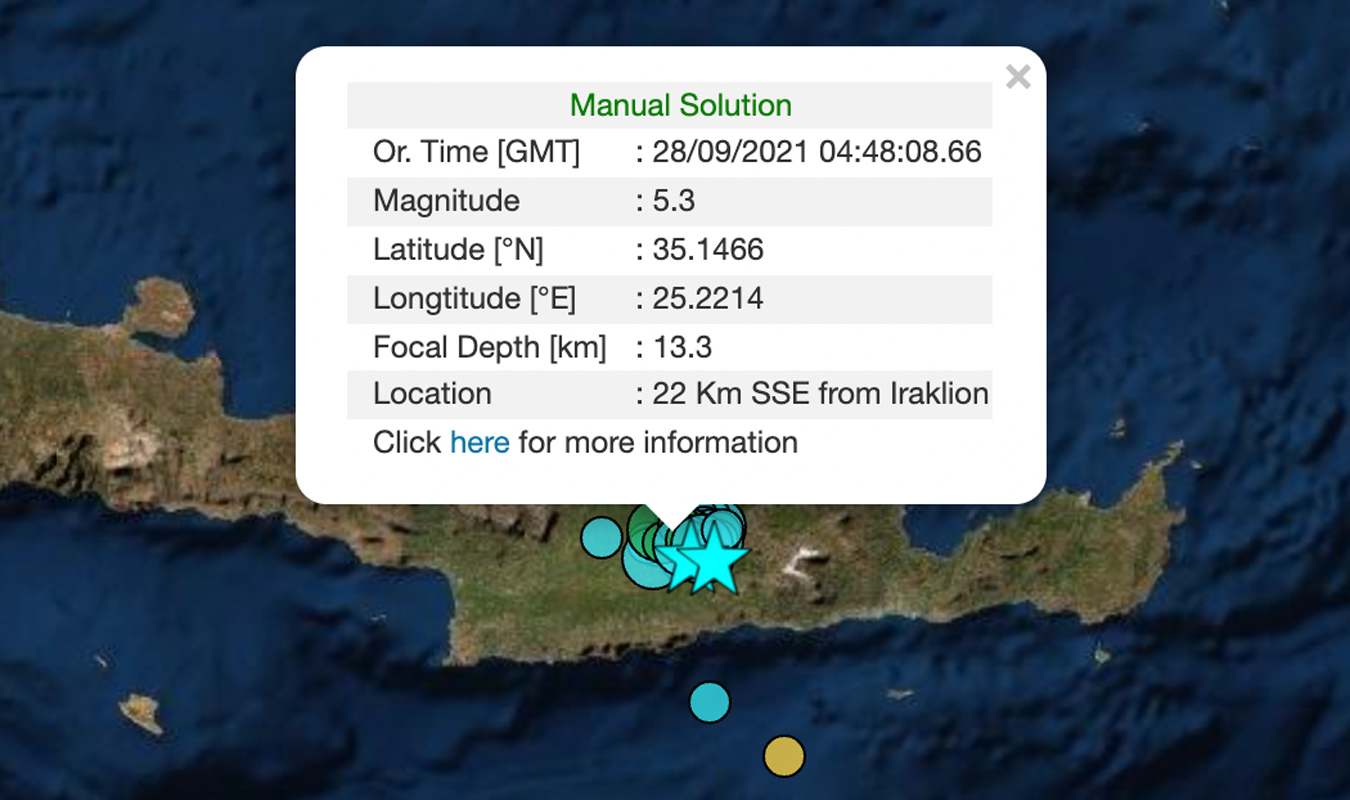Image resolution: width=1350 pixels, height=800 pixels.
Task: Click the yellow earthquake marker in the sea
Action: point(784,756)
